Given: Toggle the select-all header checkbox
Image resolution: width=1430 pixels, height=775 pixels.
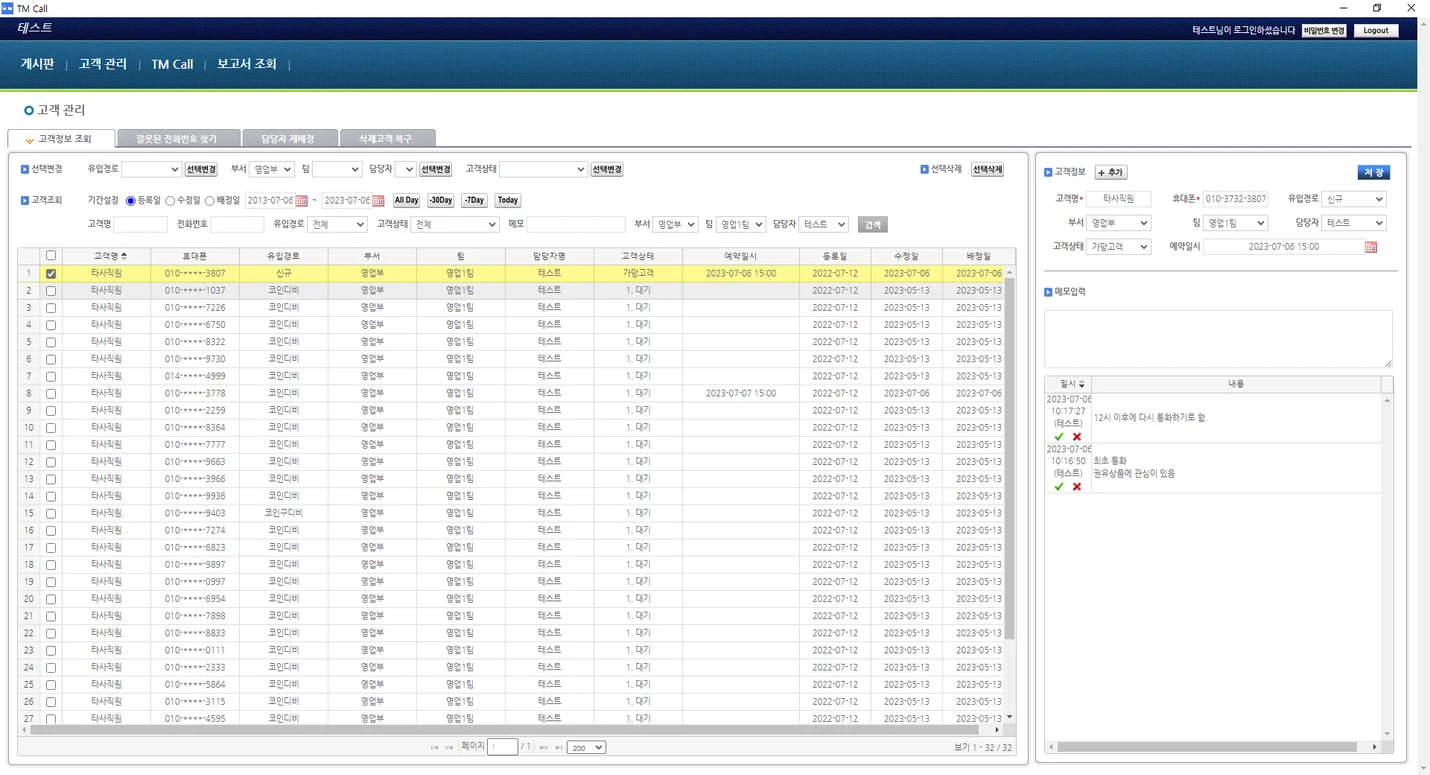Looking at the screenshot, I should click(51, 257).
